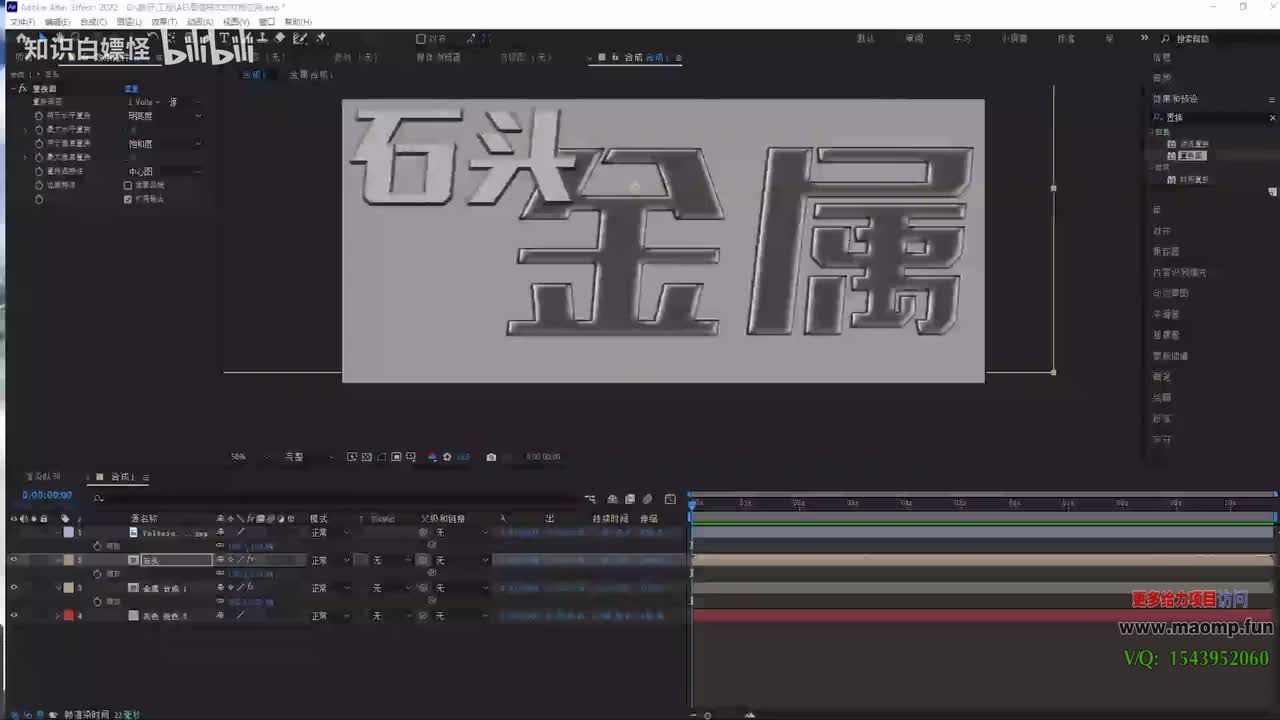Open the 文件 (File) menu
This screenshot has width=1280, height=720.
[x=20, y=21]
